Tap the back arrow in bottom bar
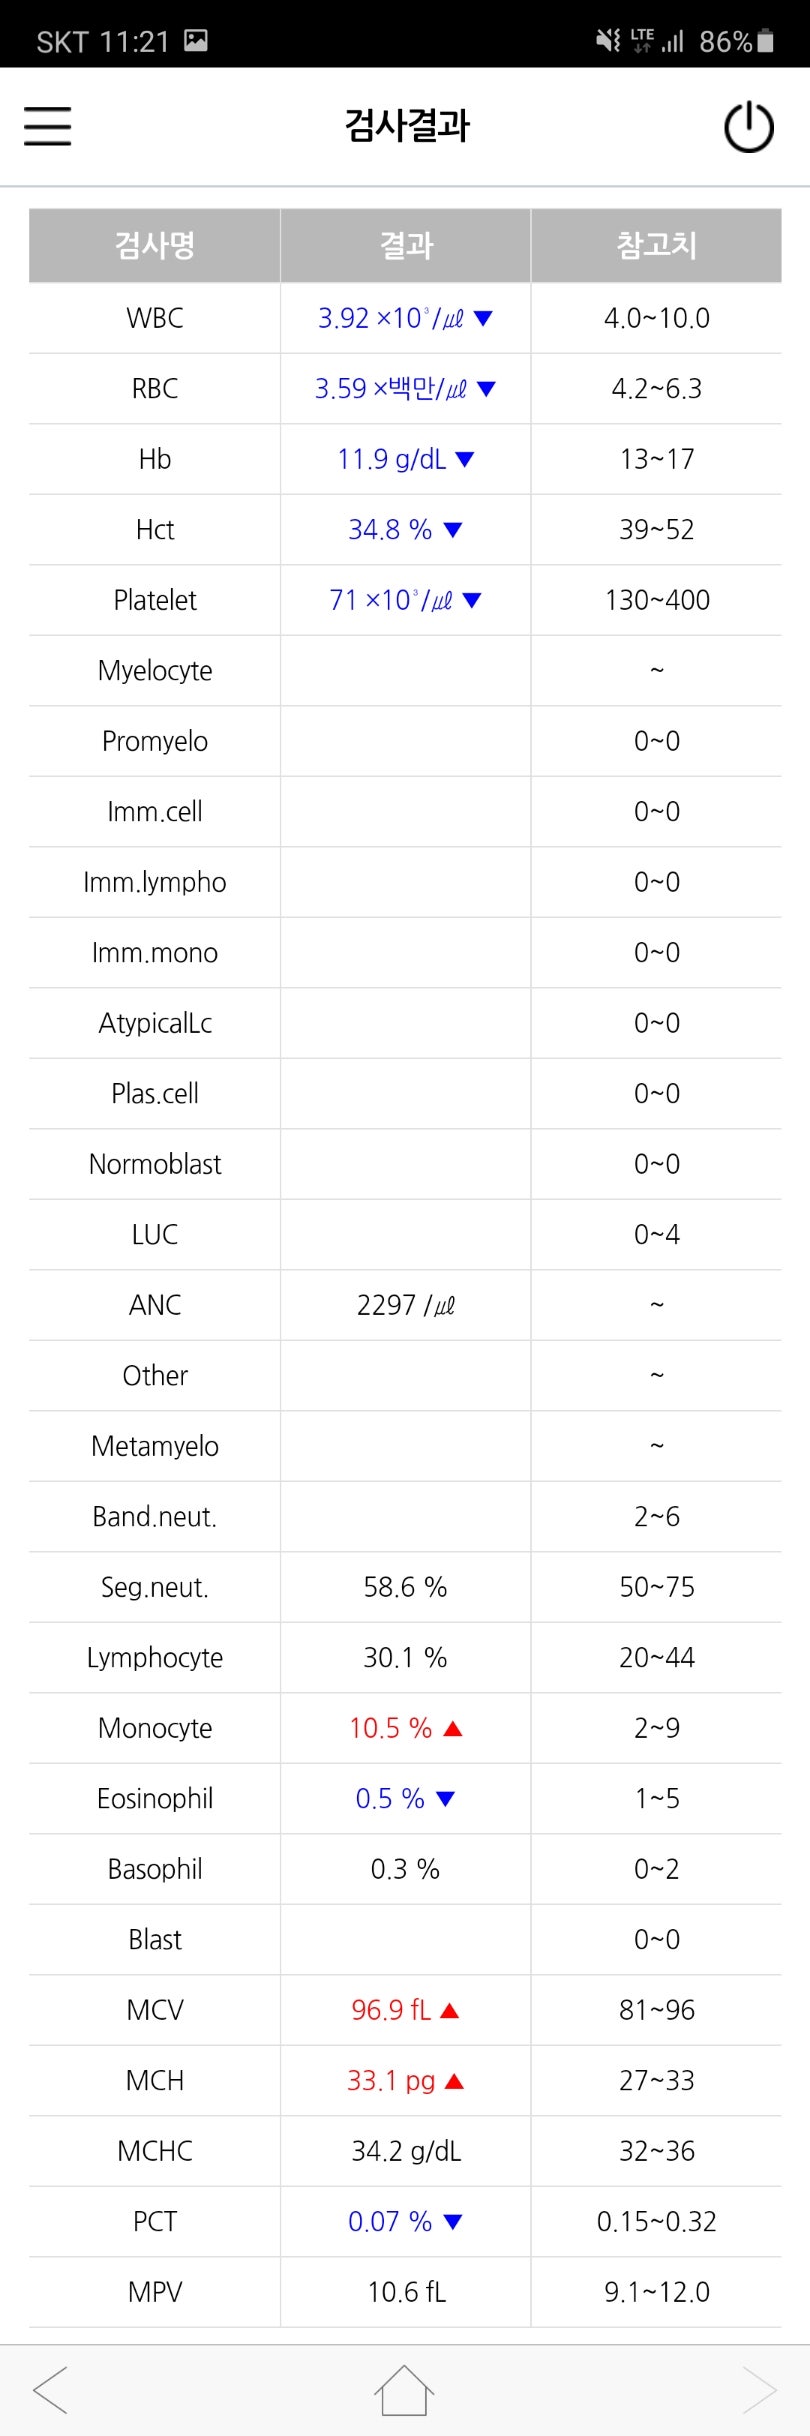Screen dimensions: 810x2436 51,2390
